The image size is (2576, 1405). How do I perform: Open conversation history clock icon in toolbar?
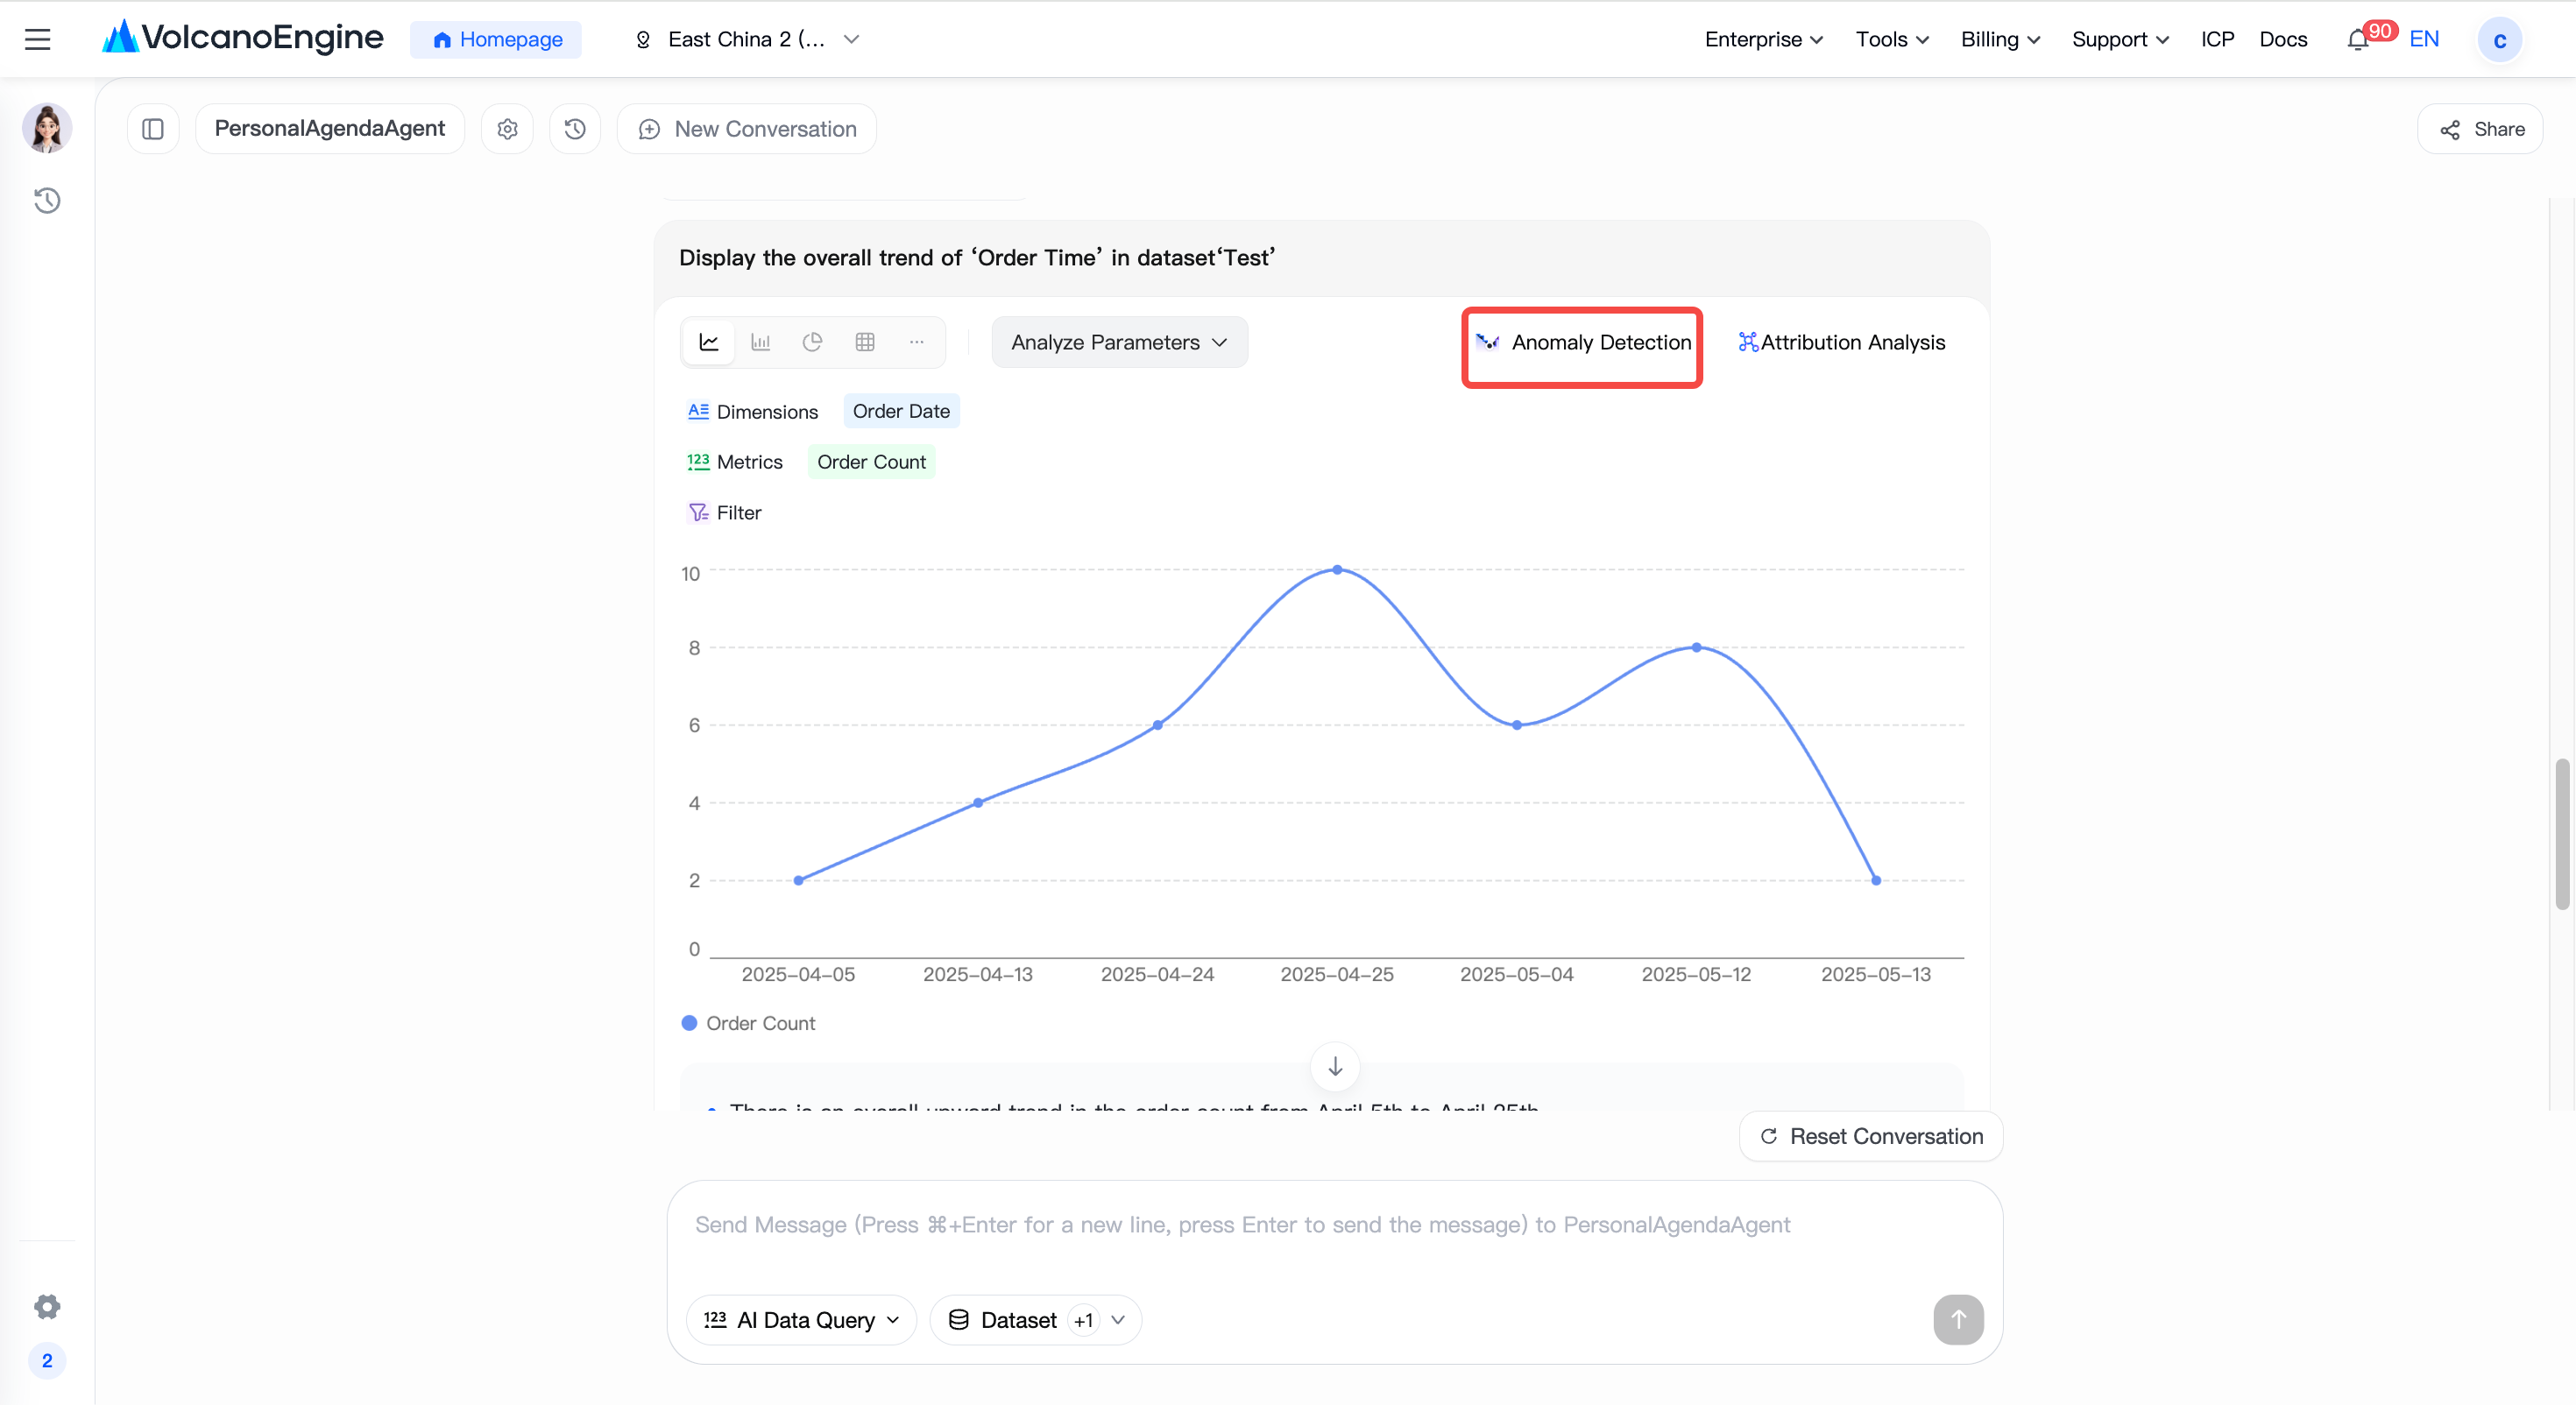[575, 129]
